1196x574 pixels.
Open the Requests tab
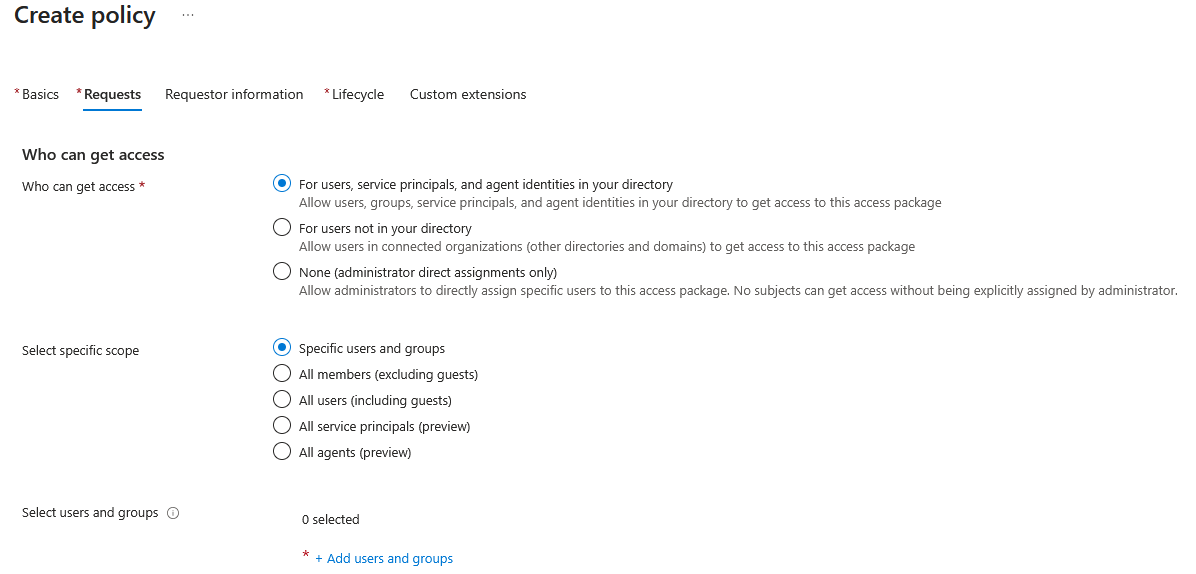click(112, 94)
